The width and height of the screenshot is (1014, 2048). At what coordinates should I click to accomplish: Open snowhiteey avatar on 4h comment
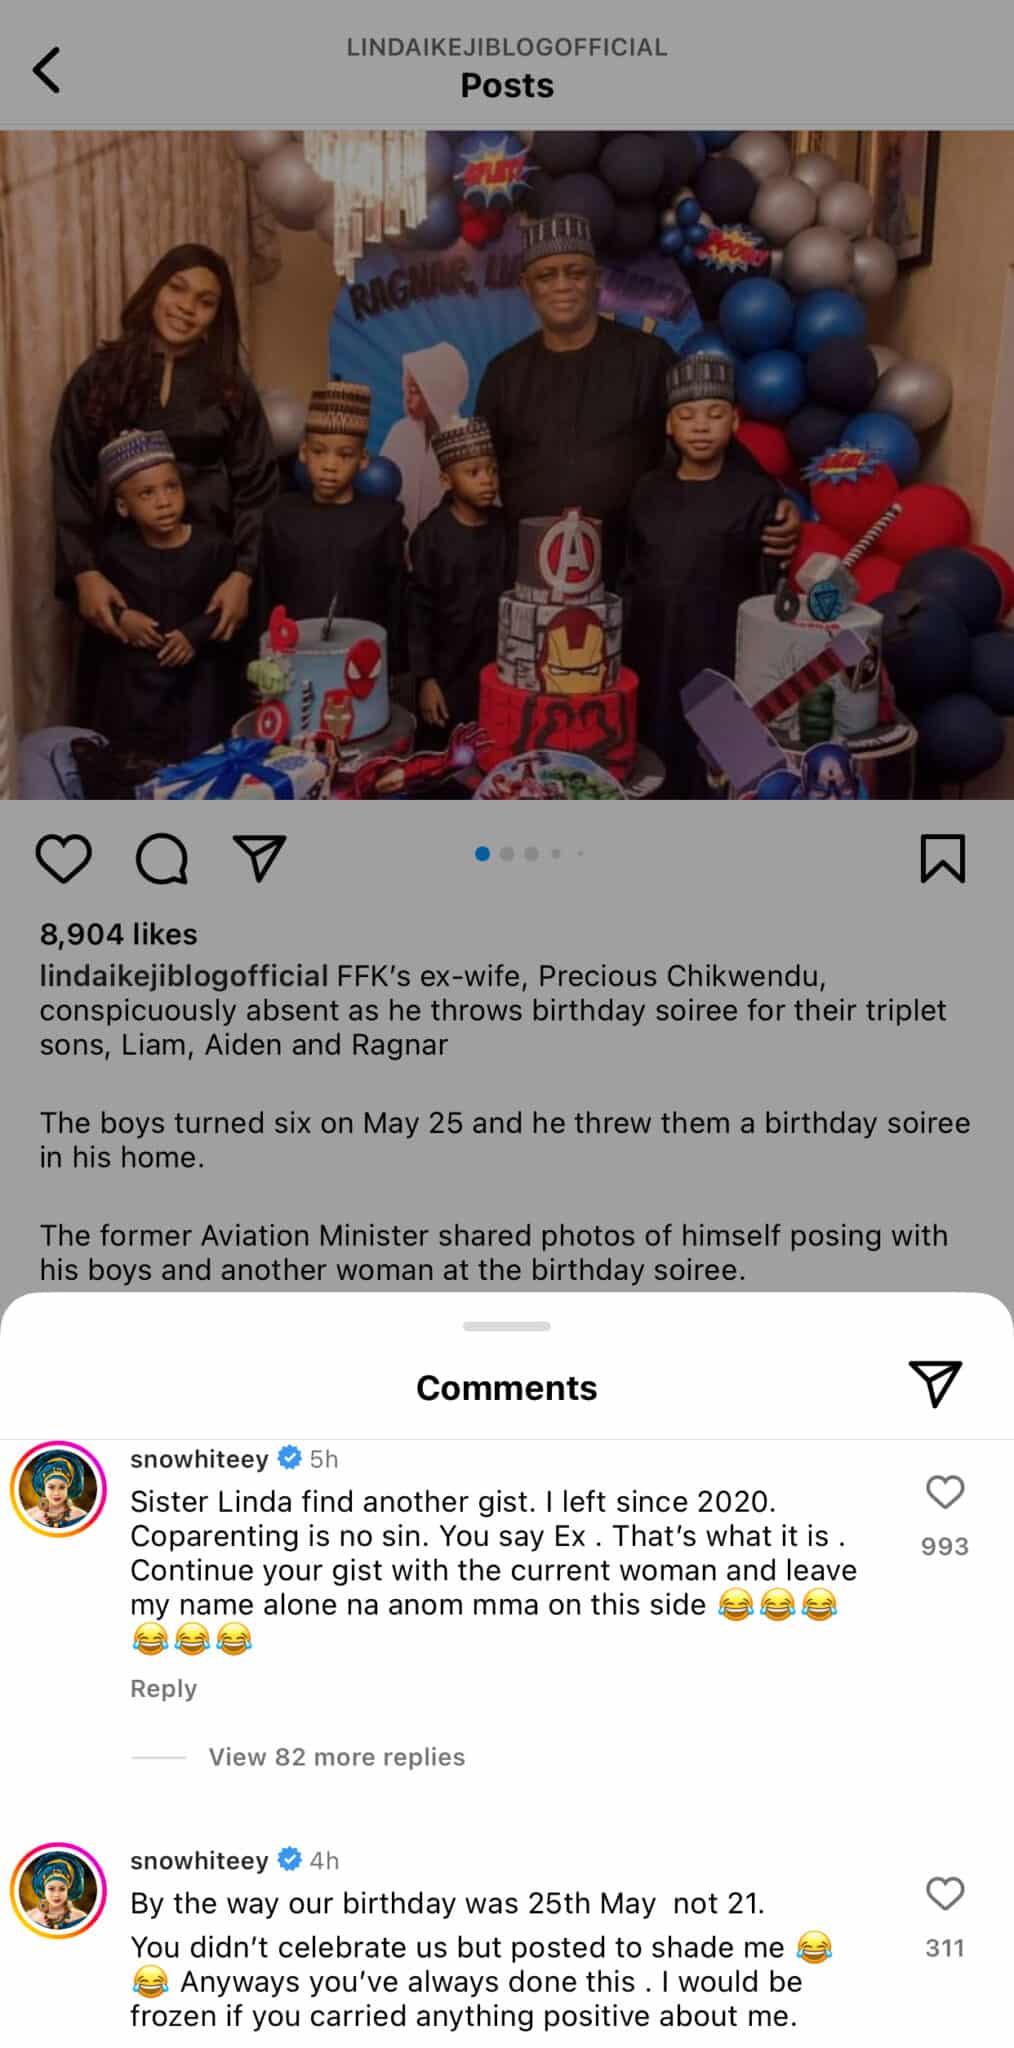58,1891
